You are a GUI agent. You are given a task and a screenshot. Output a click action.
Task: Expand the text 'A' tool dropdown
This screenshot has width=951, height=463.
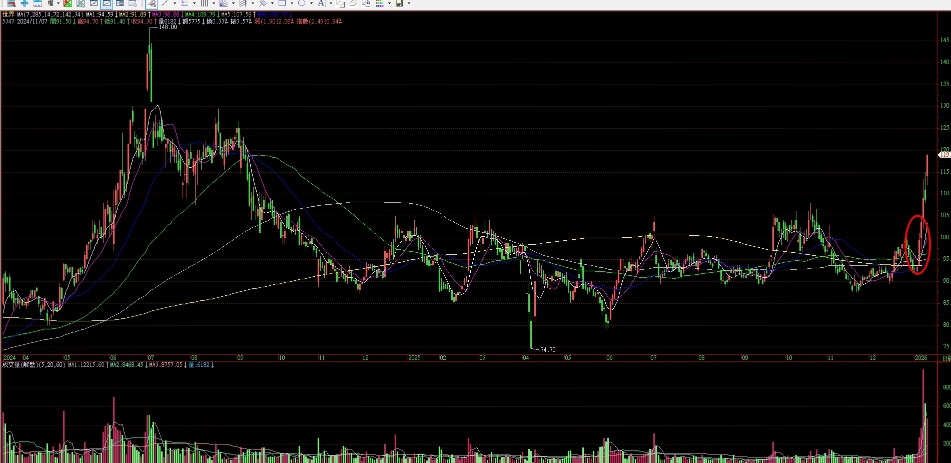point(331,4)
